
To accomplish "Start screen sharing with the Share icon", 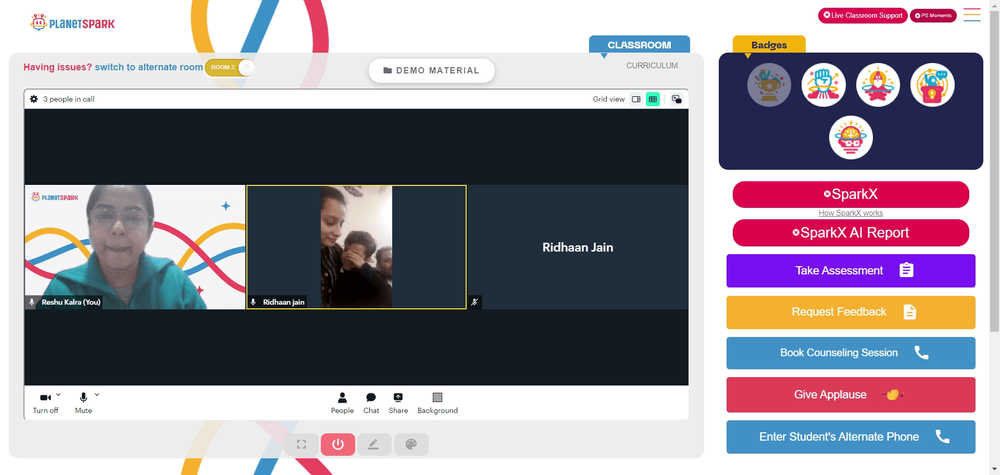I will [x=398, y=403].
